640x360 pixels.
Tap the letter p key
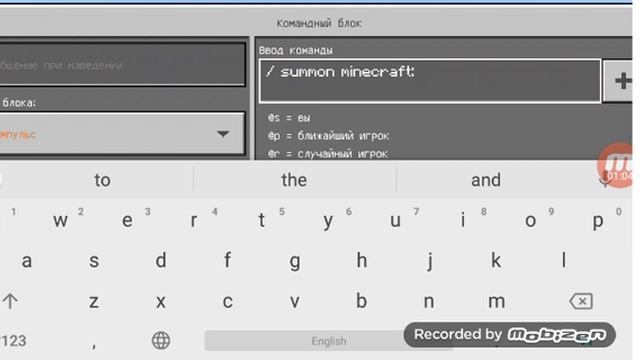tap(598, 221)
